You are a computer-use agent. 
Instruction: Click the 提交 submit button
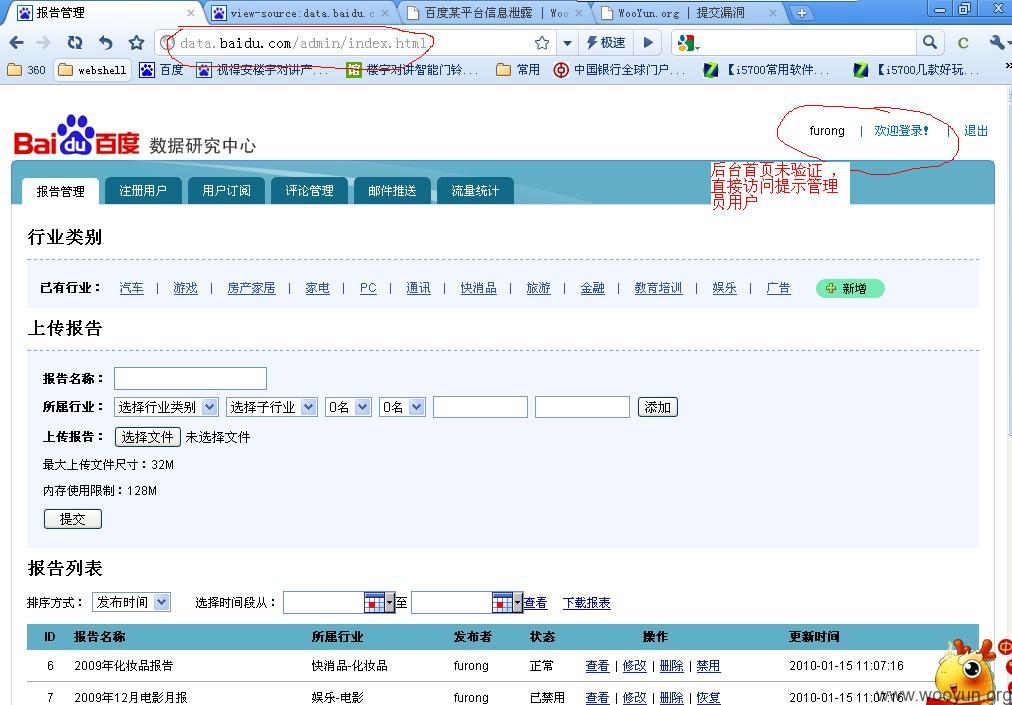(x=73, y=519)
